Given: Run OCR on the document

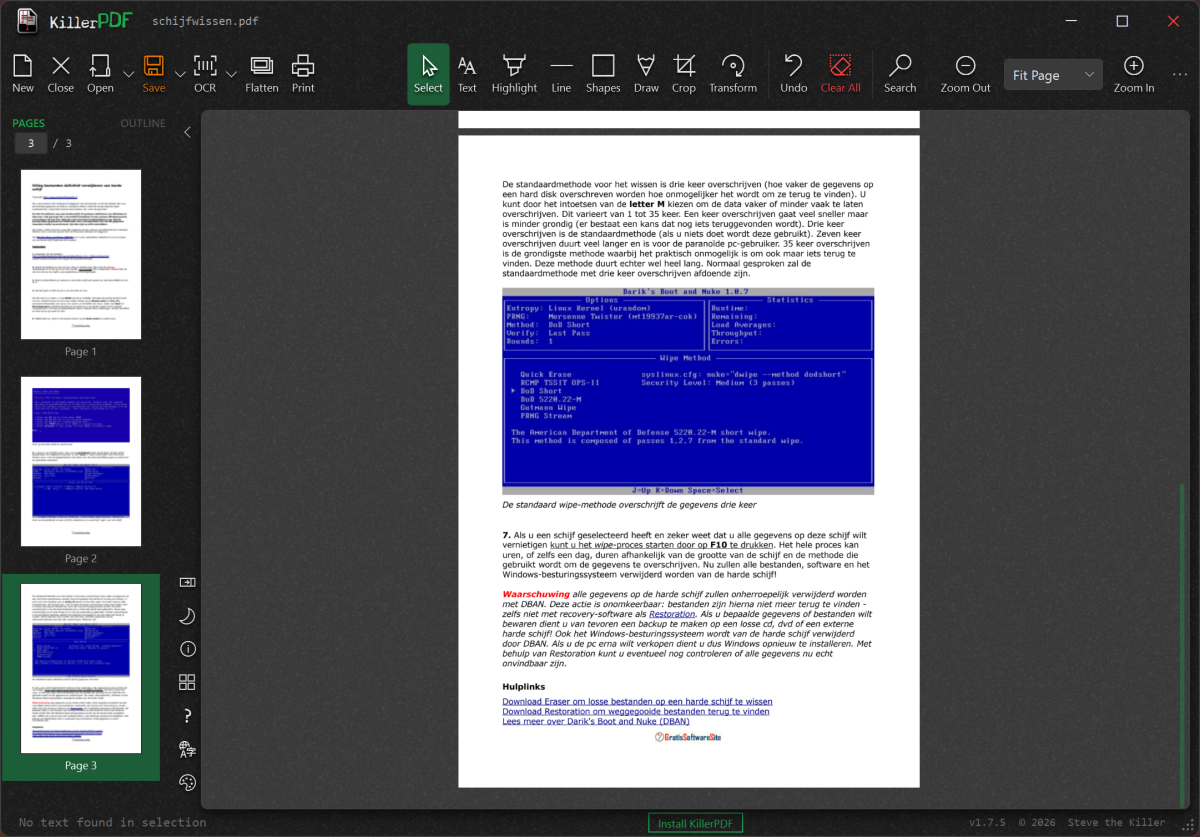Looking at the screenshot, I should pyautogui.click(x=205, y=75).
